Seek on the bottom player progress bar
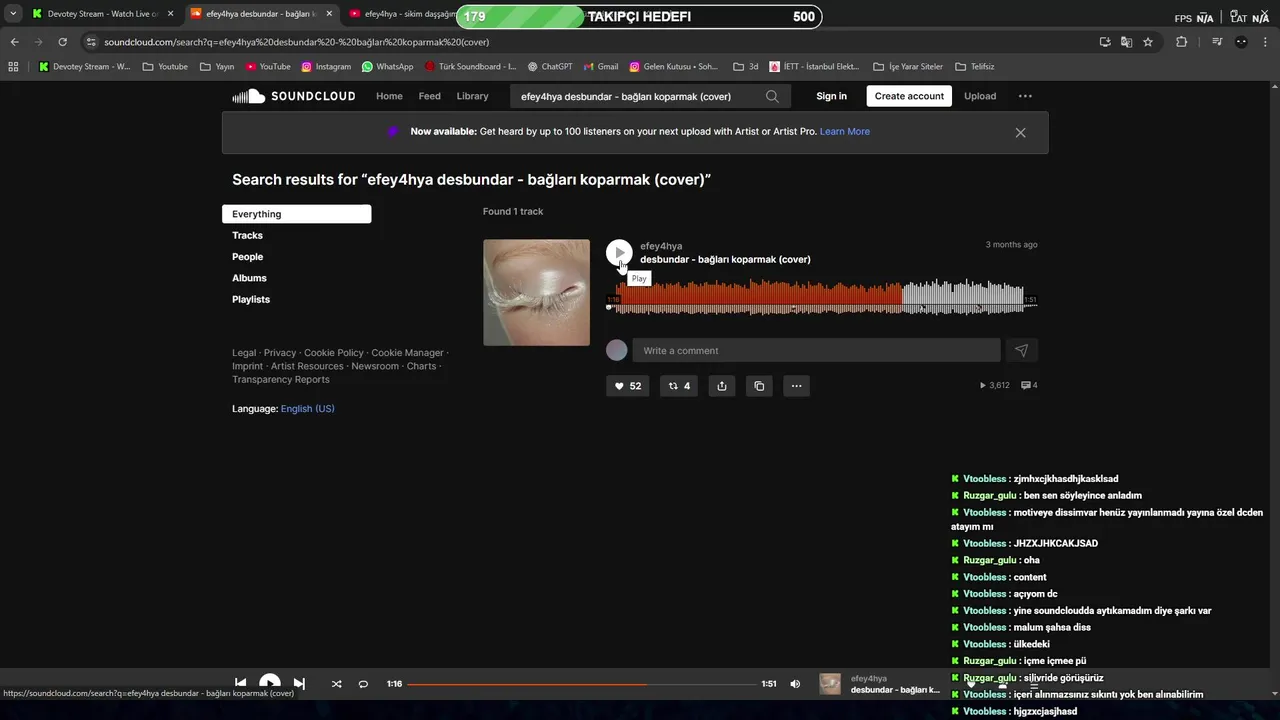 pos(581,684)
